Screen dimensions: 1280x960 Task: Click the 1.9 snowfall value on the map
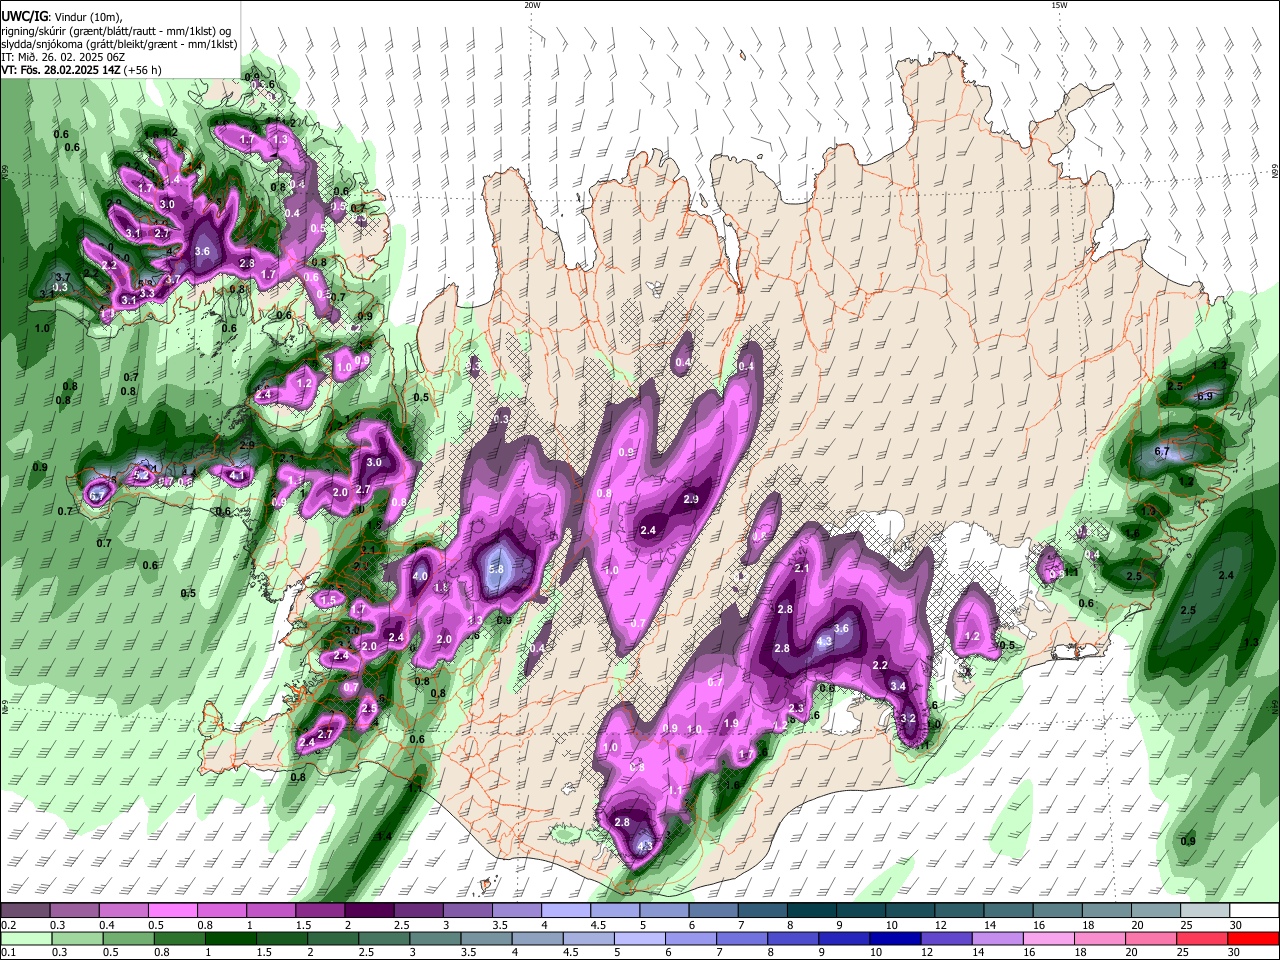pyautogui.click(x=731, y=724)
